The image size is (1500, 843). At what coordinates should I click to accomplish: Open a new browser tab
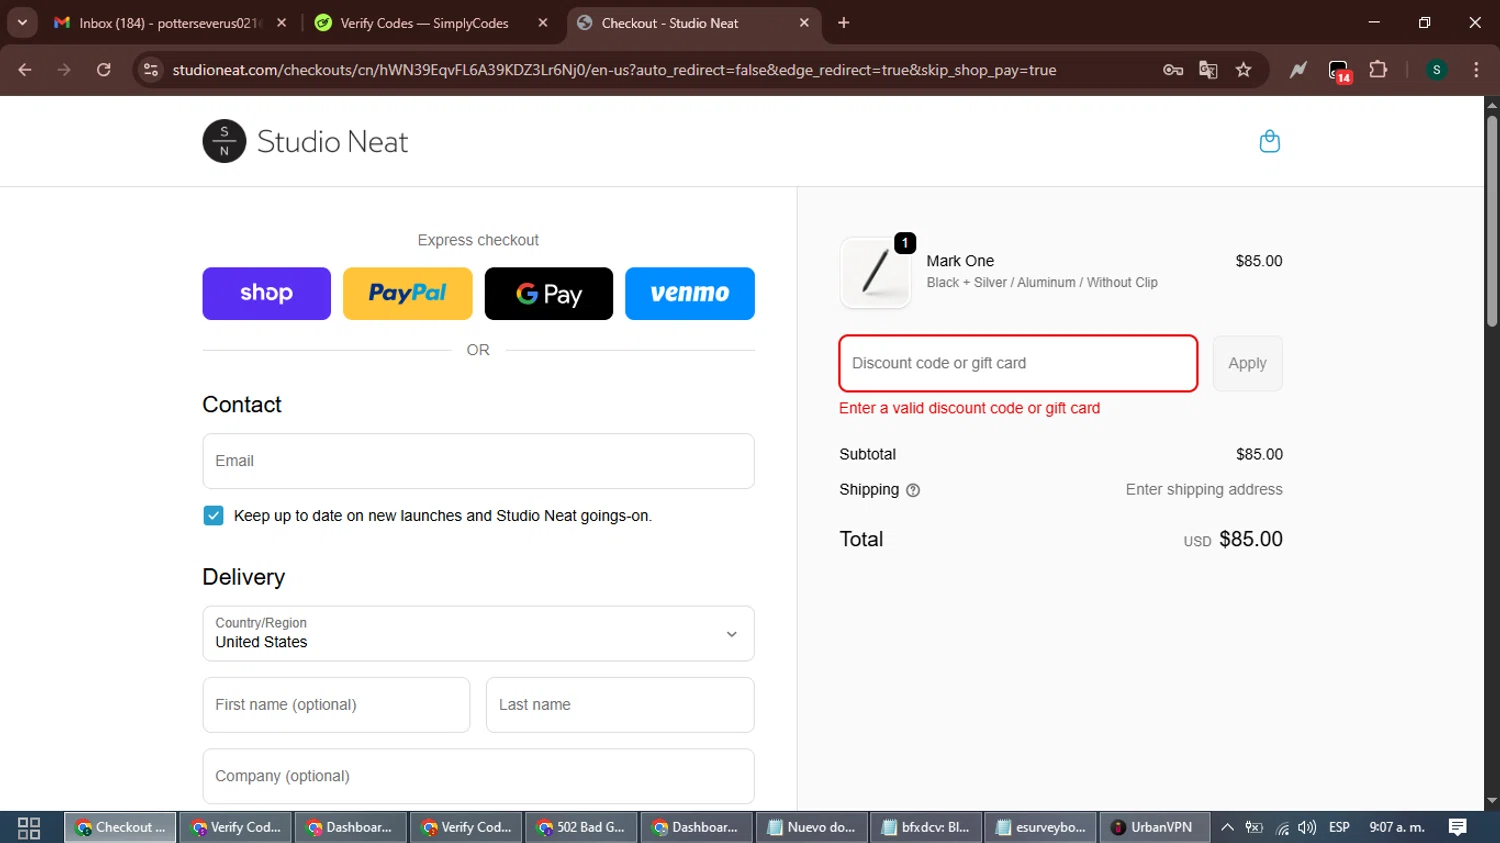point(843,23)
